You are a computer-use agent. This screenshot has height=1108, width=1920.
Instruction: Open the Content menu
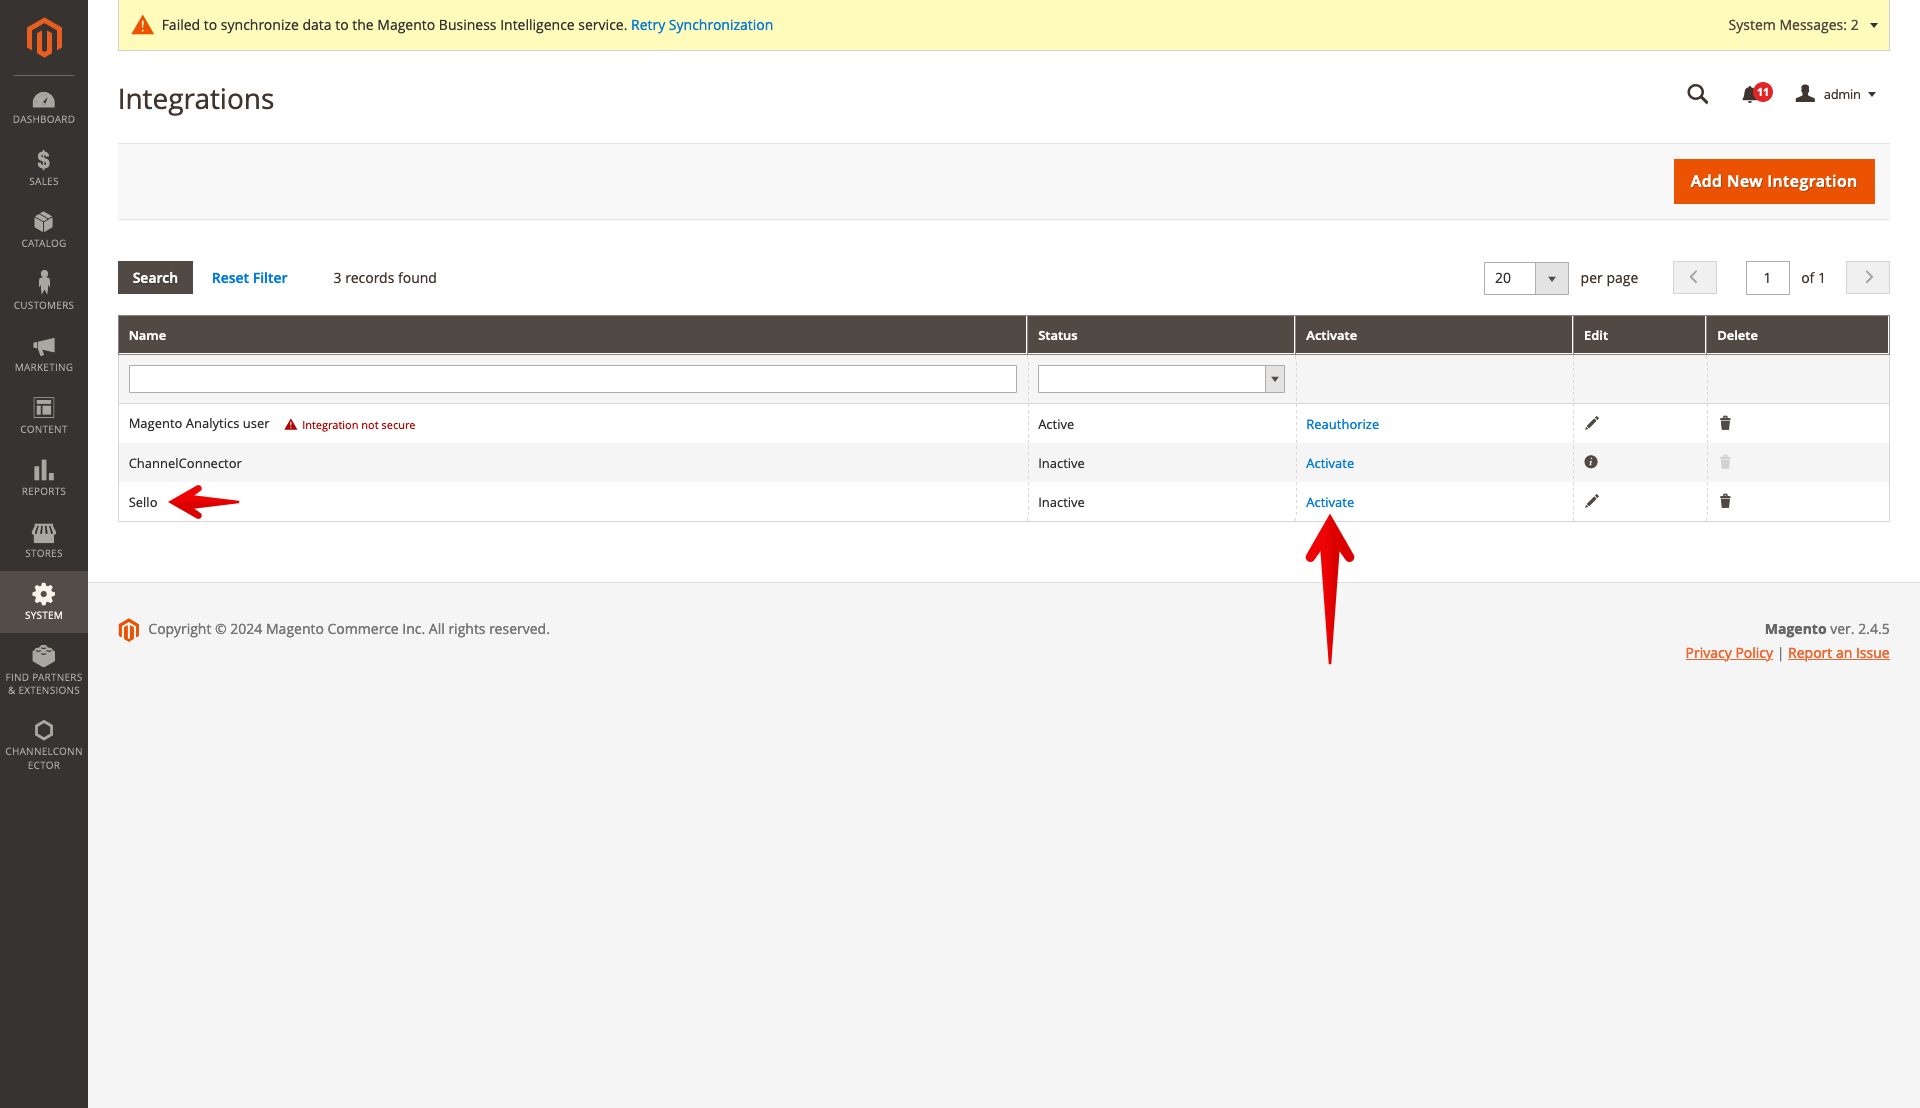click(x=44, y=417)
